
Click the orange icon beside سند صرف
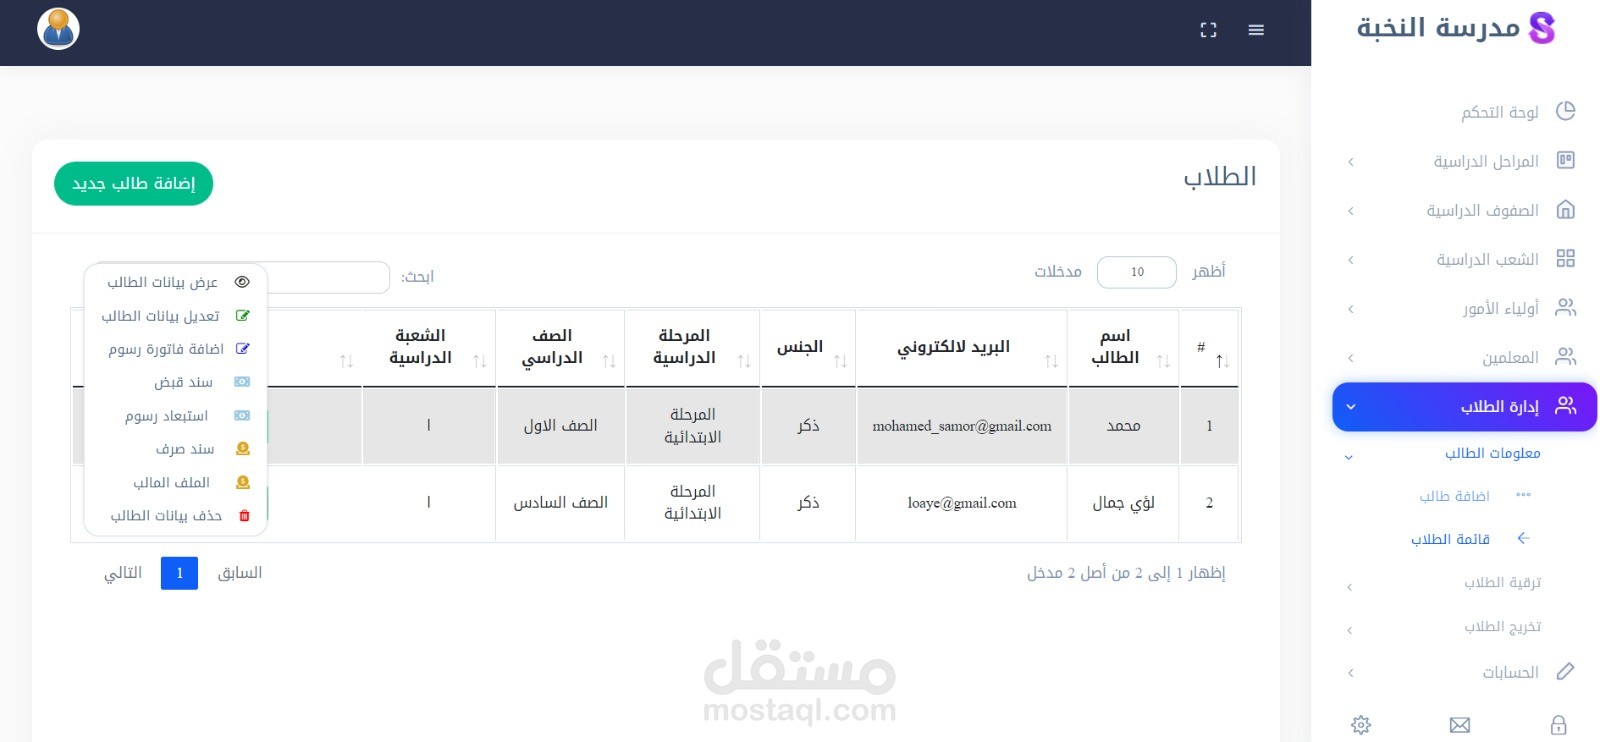pyautogui.click(x=242, y=449)
